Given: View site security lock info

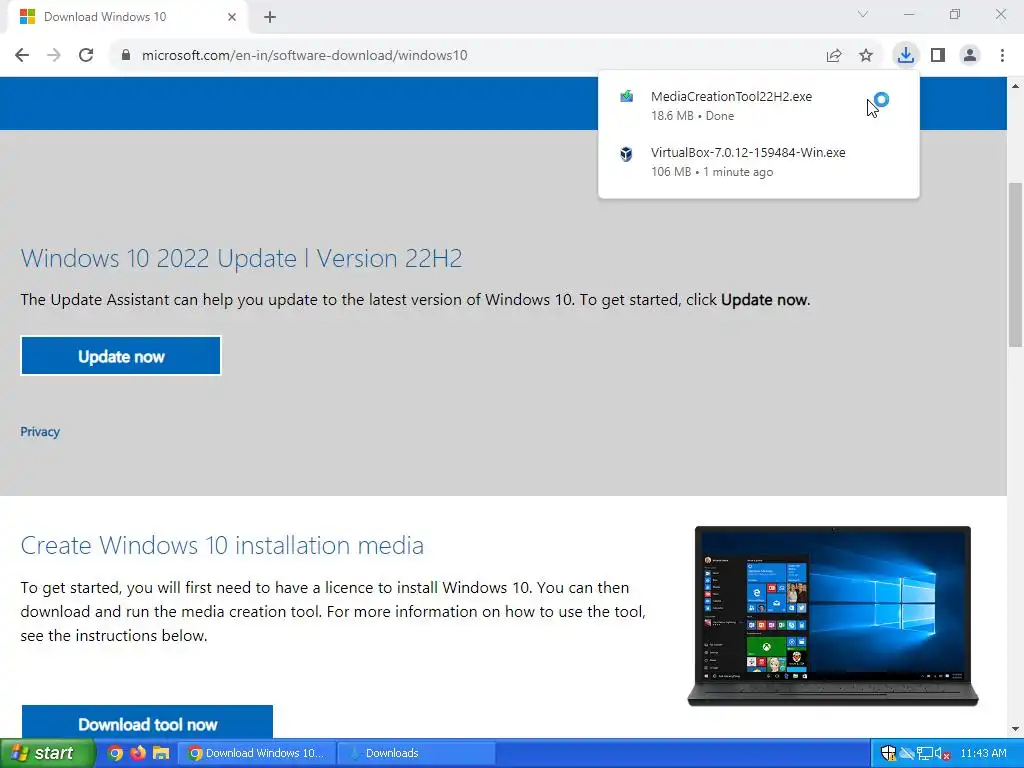Looking at the screenshot, I should pos(126,56).
